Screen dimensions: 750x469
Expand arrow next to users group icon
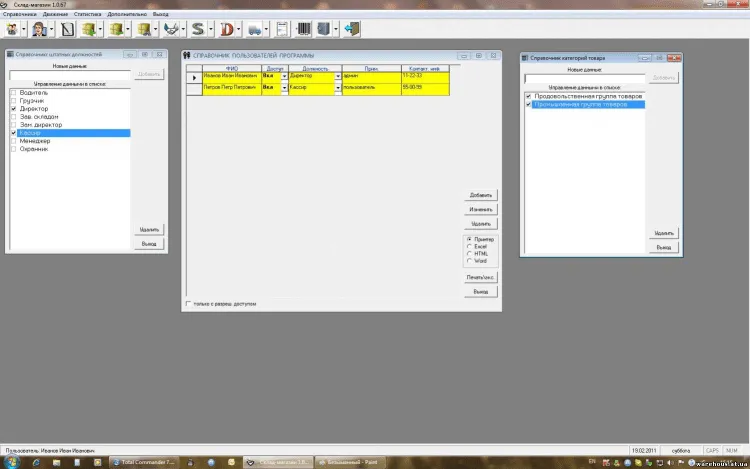tap(23, 29)
